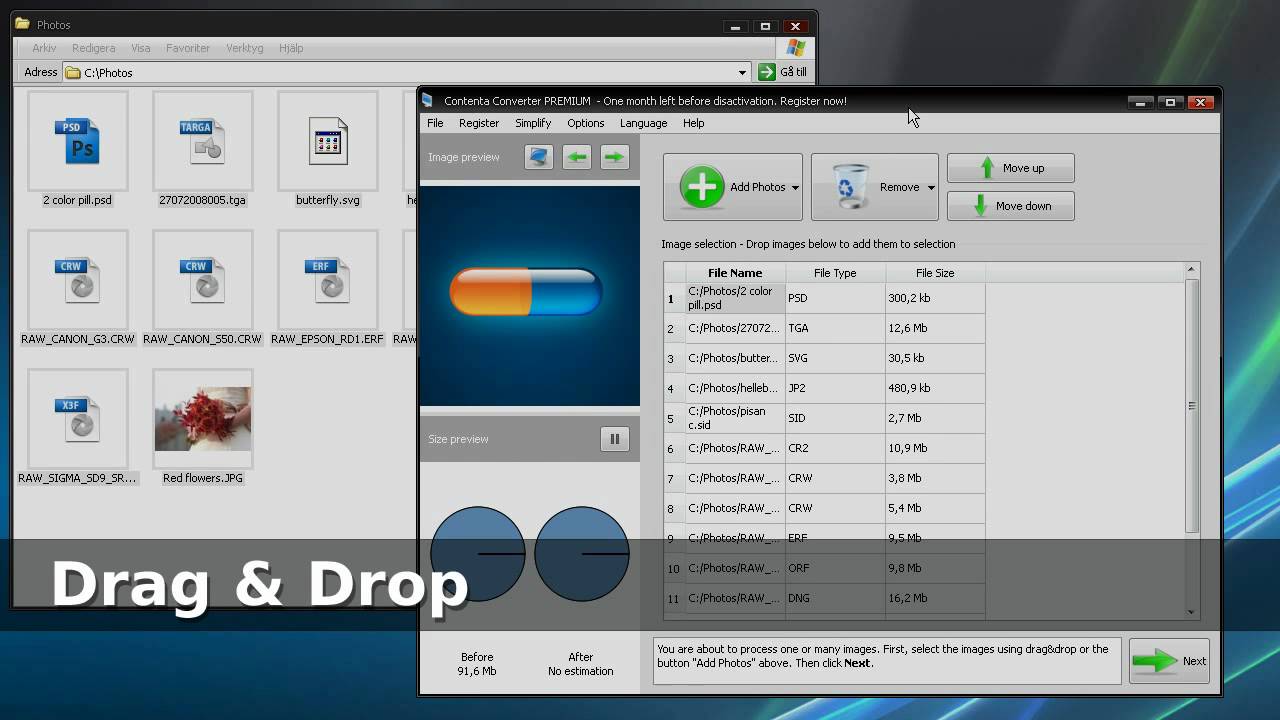This screenshot has width=1280, height=720.
Task: Open Hjälp menu in Photos window
Action: (x=291, y=48)
